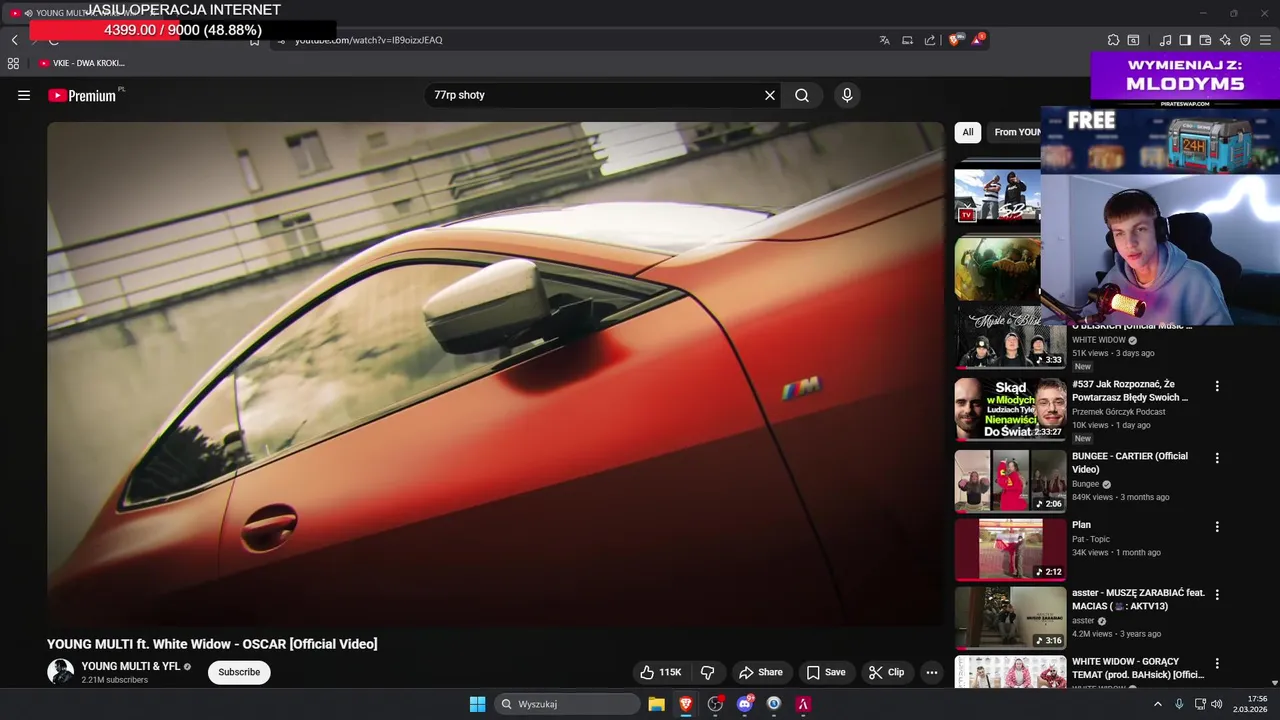Toggle the browser sidebar panel
Screen dimensions: 1280x720
1185,40
